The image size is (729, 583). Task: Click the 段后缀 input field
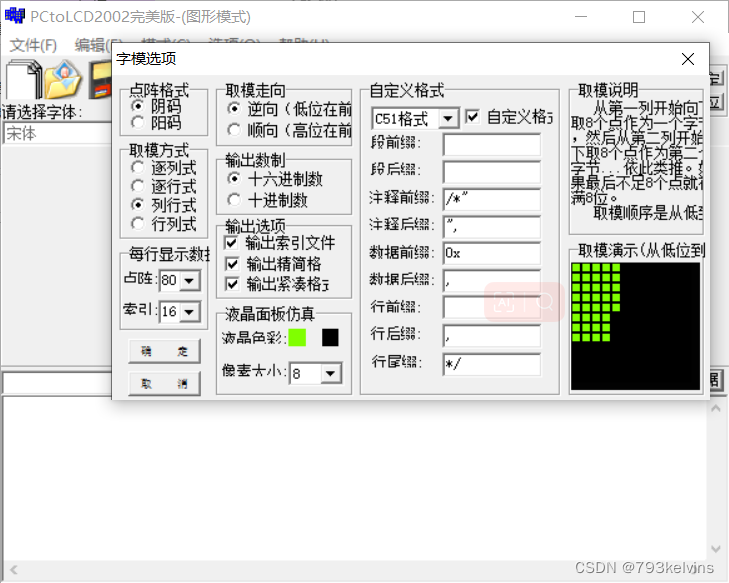tap(492, 172)
